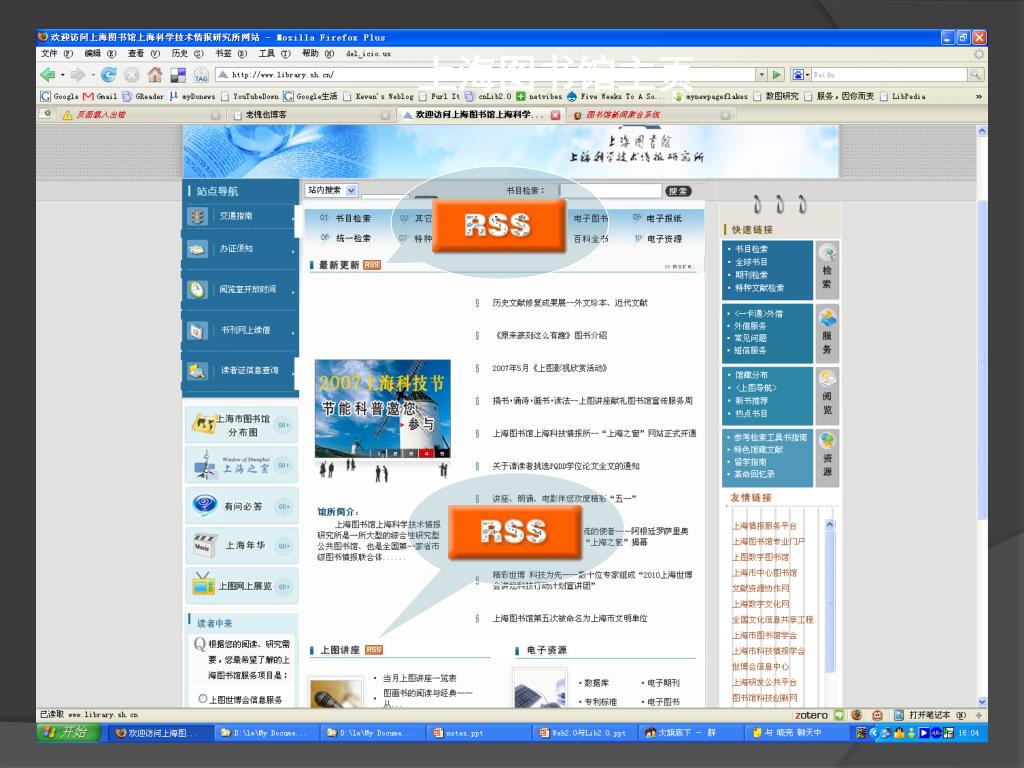
Task: Click the RSS badge next to 上图讲座
Action: click(x=374, y=650)
